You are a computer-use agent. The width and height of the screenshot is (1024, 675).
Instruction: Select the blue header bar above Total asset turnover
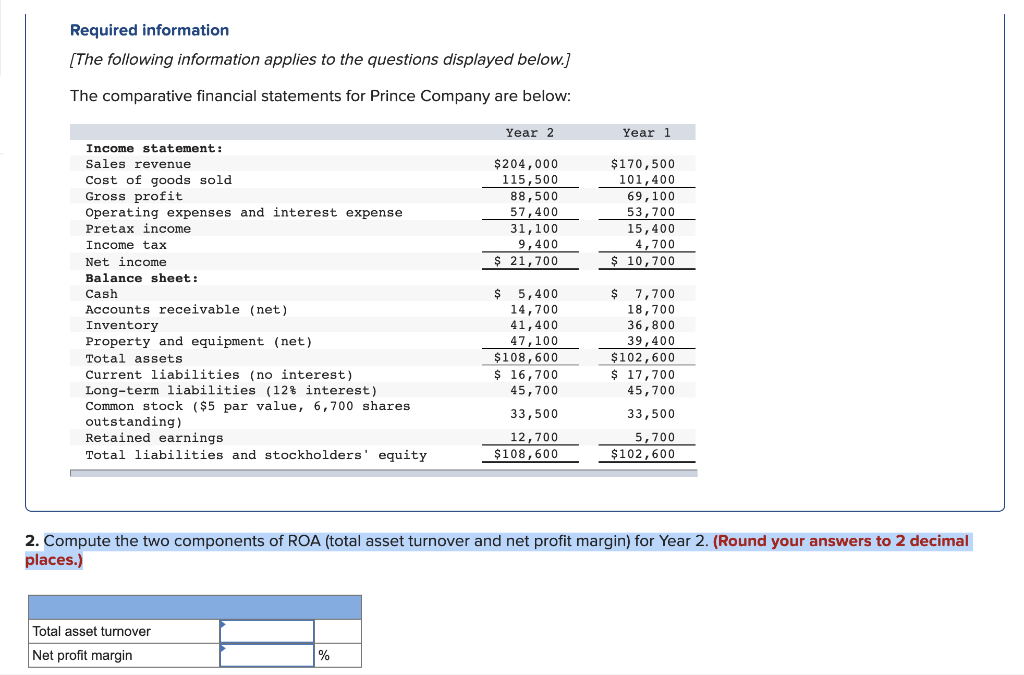pos(195,606)
